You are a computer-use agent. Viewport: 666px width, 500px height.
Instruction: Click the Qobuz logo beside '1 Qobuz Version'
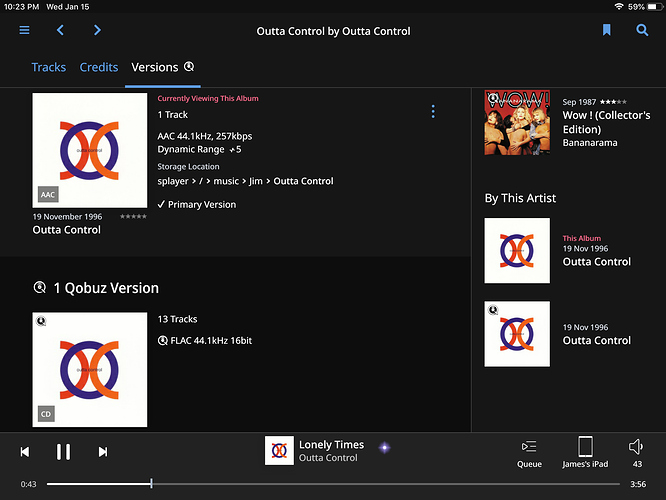(x=40, y=288)
